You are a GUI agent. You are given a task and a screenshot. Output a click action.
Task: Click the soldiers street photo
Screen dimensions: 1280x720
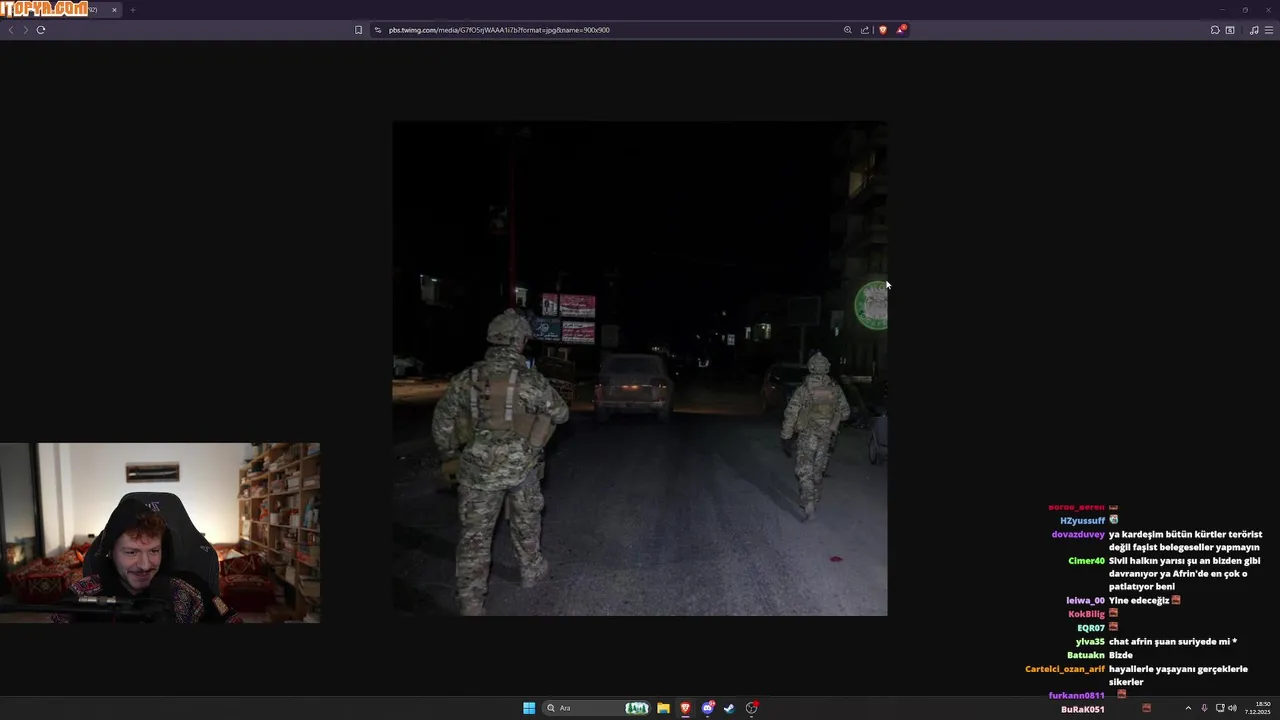tap(640, 368)
